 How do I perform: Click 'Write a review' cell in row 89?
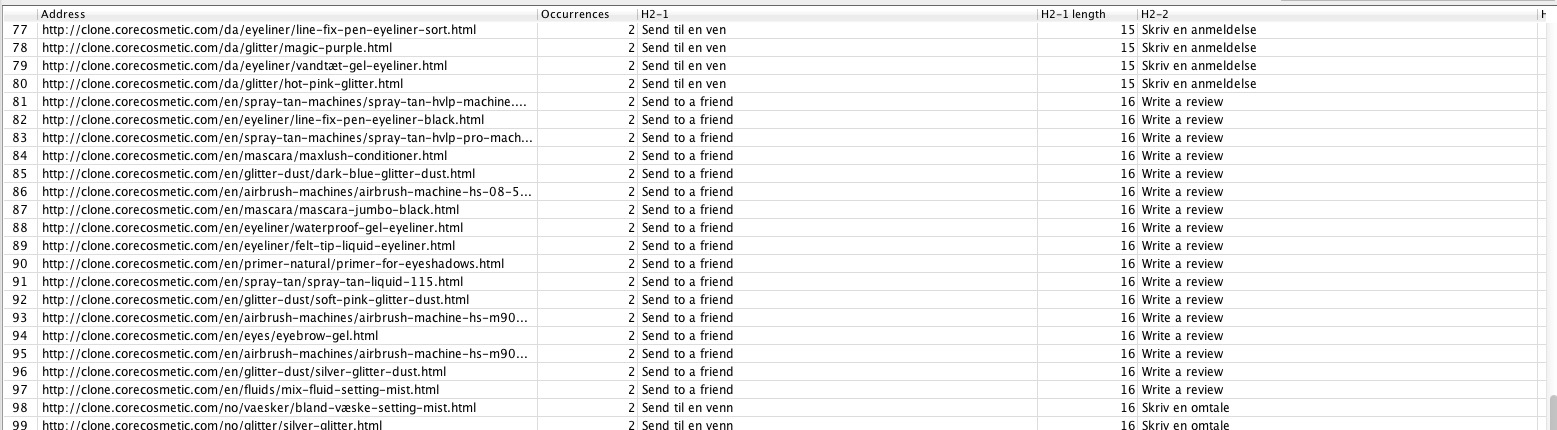1182,246
